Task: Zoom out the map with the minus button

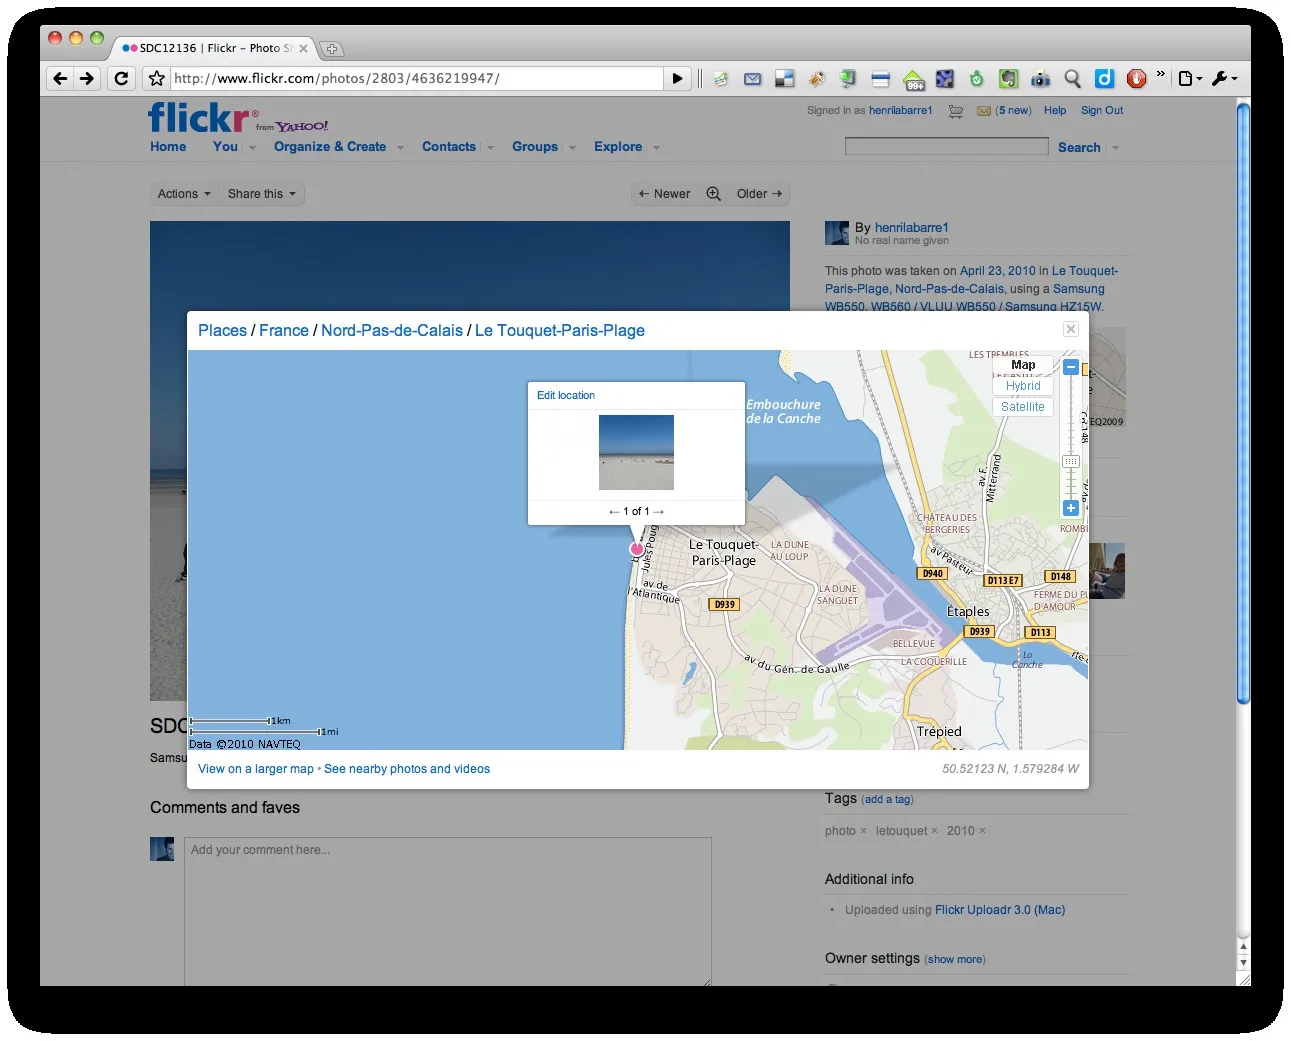Action: point(1070,367)
